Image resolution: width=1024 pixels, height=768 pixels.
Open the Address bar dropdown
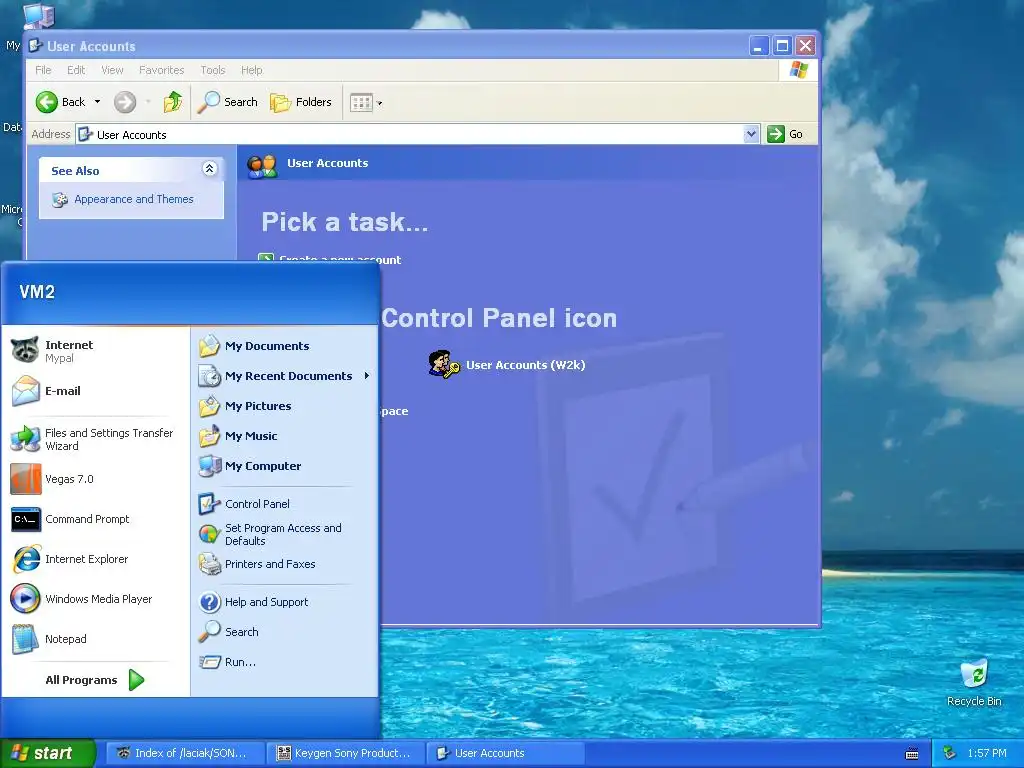(751, 134)
